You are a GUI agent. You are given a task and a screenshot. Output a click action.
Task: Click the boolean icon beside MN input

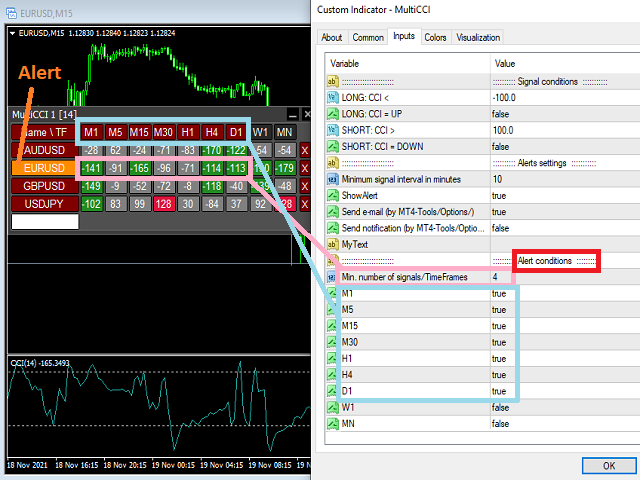[x=333, y=424]
